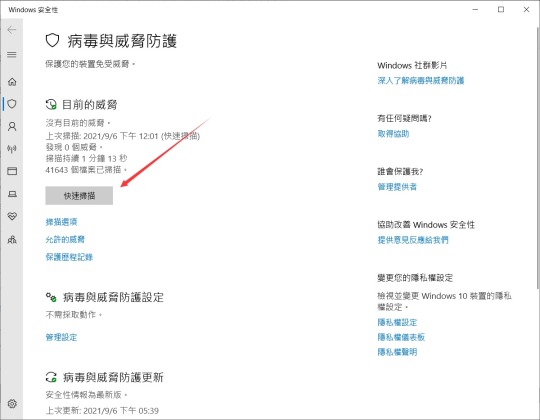The width and height of the screenshot is (540, 420).
Task: Click the 發現 0 個威脅 text
Action: [x=74, y=147]
